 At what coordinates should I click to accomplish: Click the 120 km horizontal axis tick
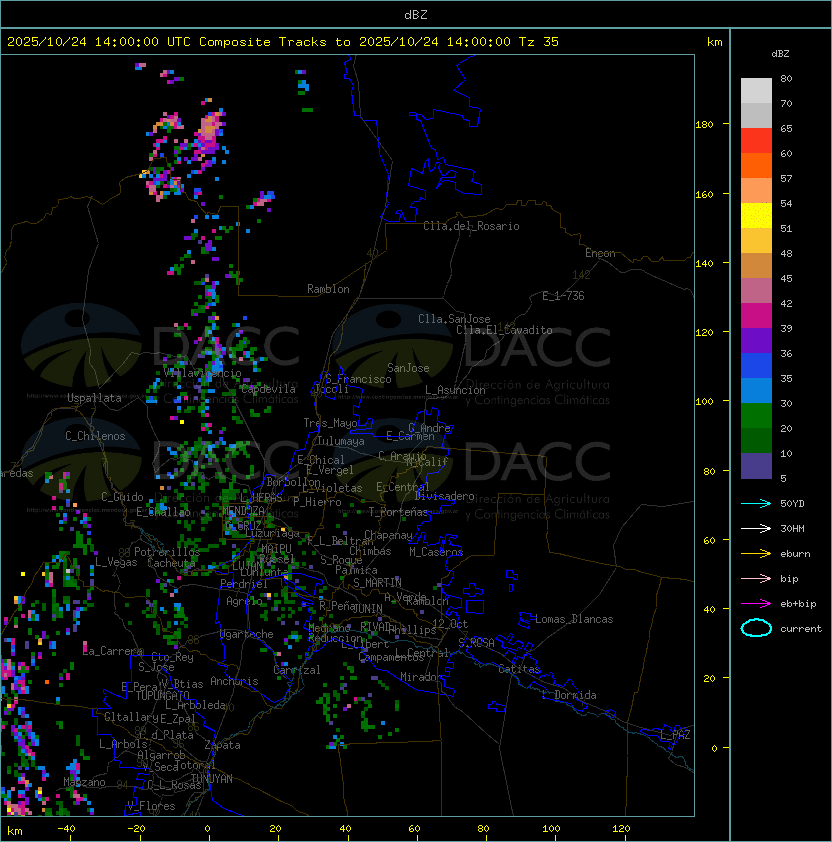pos(621,829)
